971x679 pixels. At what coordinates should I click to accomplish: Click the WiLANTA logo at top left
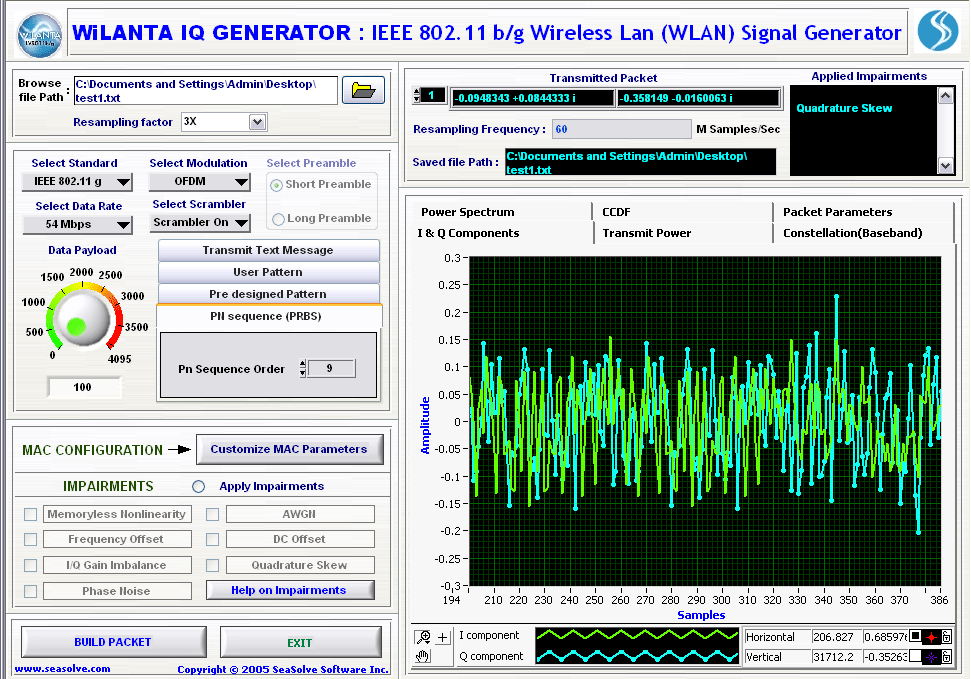39,35
